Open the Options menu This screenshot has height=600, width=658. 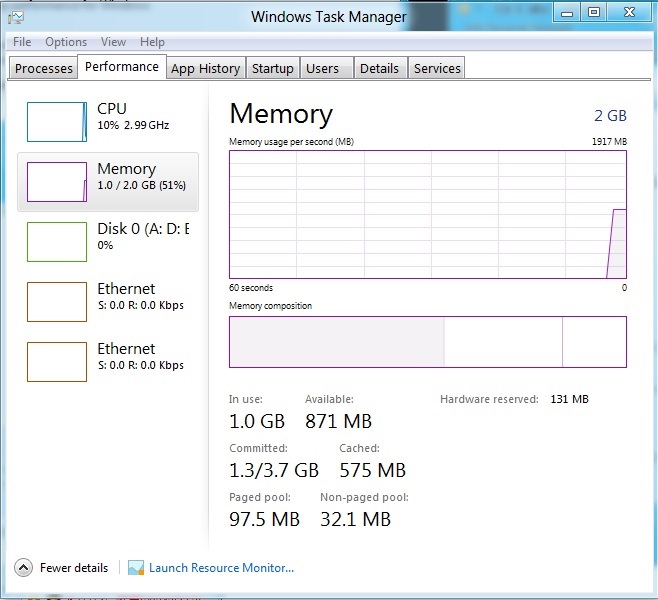[x=66, y=42]
